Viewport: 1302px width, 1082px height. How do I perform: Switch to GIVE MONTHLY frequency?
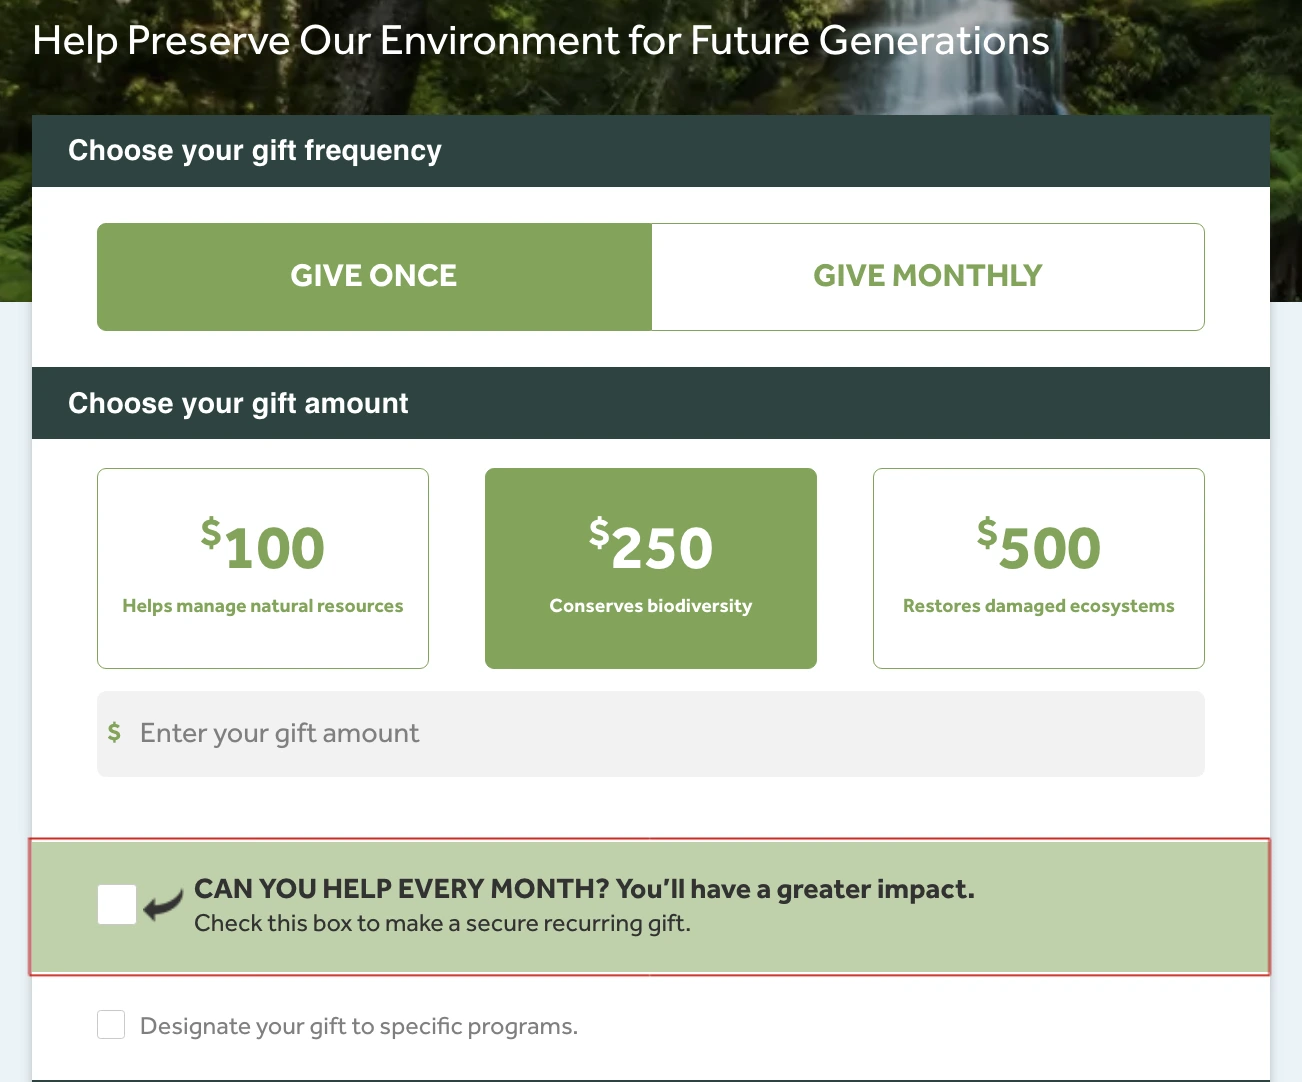928,276
